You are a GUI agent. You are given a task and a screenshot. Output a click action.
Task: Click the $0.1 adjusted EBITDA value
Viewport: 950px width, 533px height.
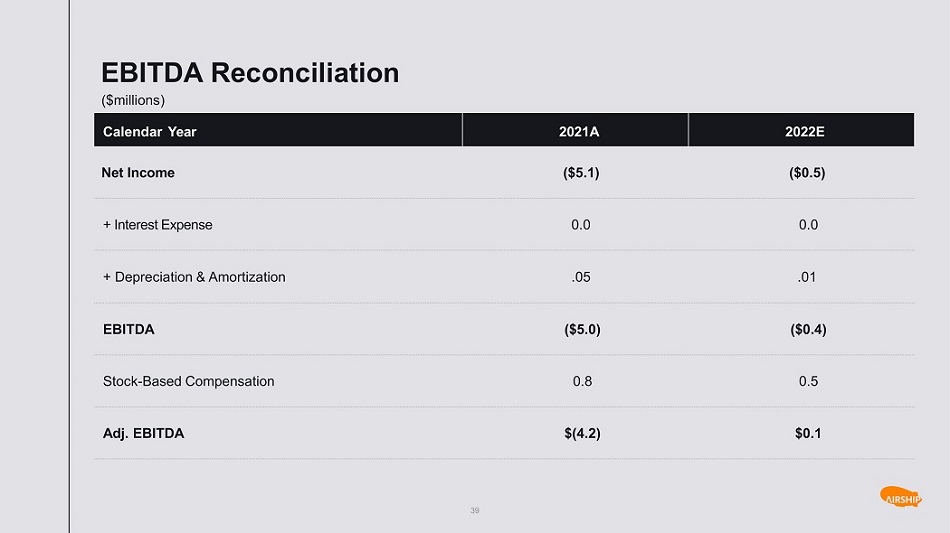pos(806,434)
